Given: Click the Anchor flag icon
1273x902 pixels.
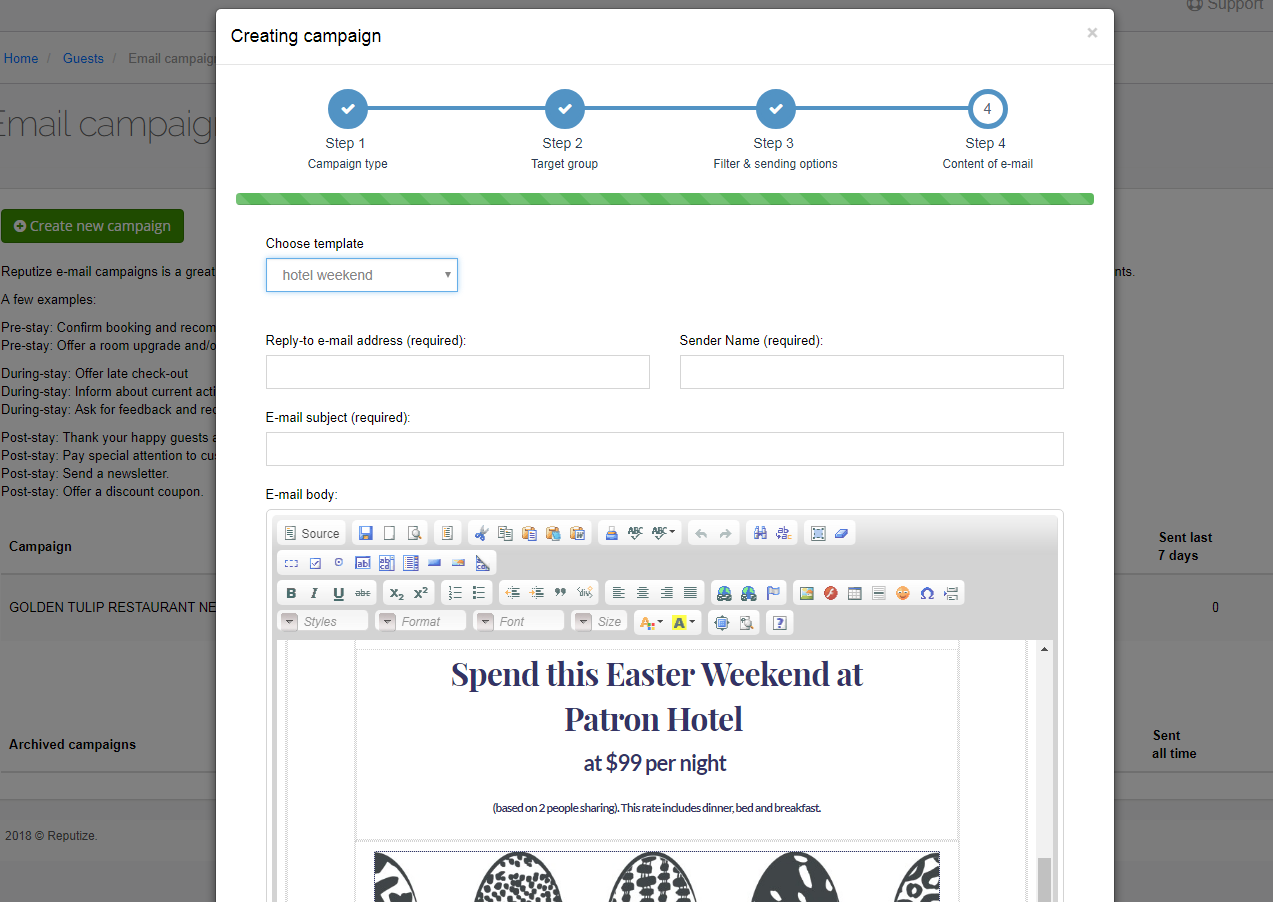Looking at the screenshot, I should (x=773, y=593).
